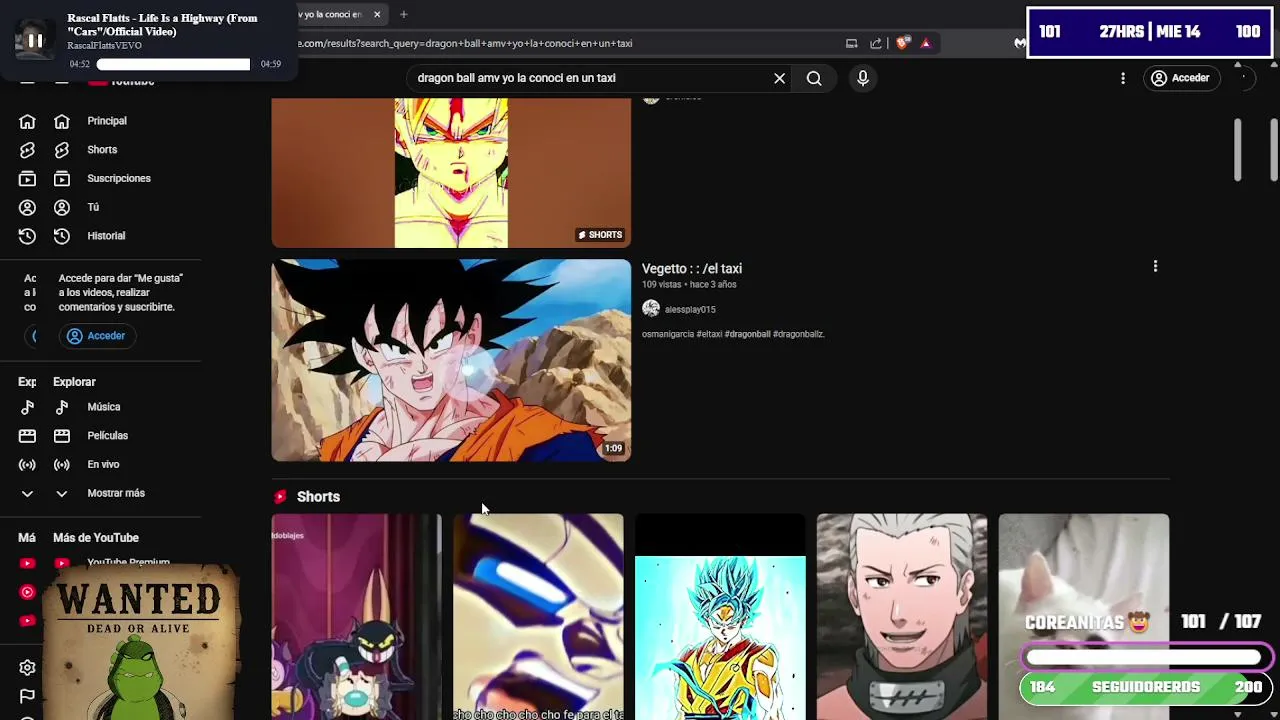Screen dimensions: 1280x720
Task: Click the Vegetto : : /el taxi title
Action: (x=692, y=269)
